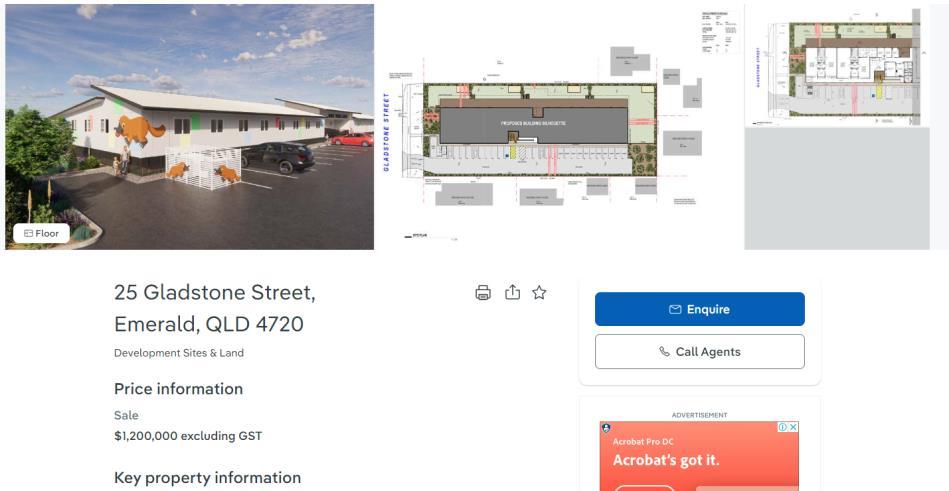The height and width of the screenshot is (491, 949).
Task: Click the printer icon to print listing
Action: (483, 293)
